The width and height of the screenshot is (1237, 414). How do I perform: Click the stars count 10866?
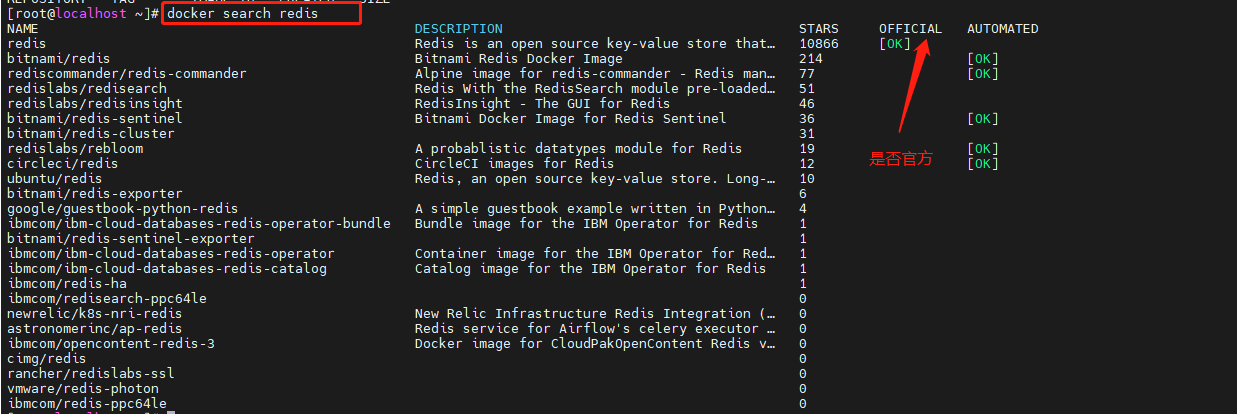click(x=819, y=44)
